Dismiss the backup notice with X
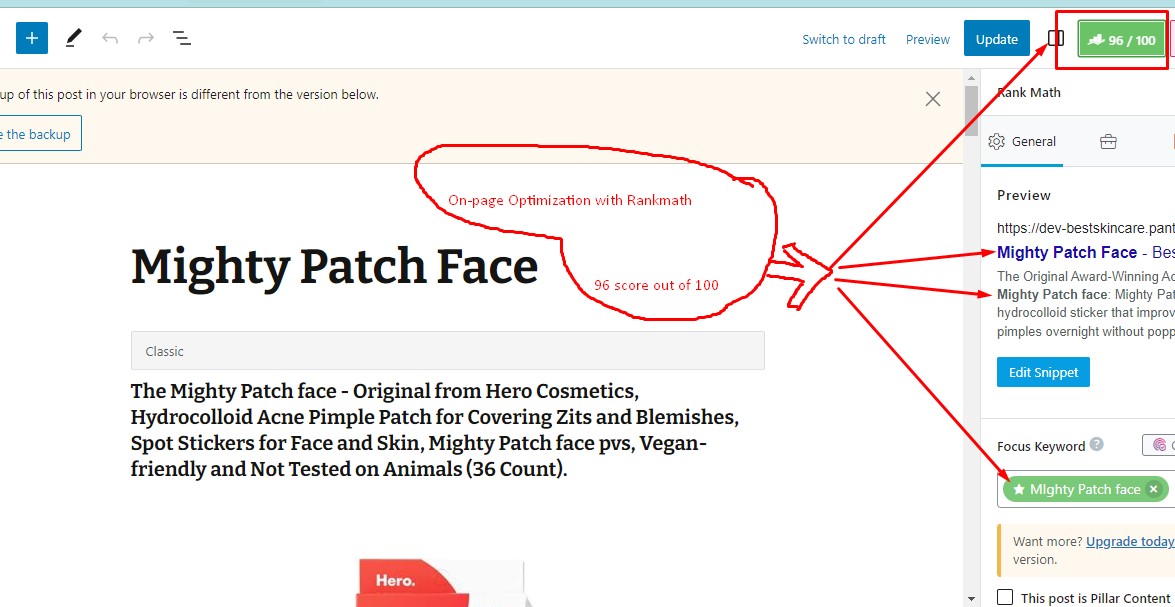 pyautogui.click(x=932, y=99)
